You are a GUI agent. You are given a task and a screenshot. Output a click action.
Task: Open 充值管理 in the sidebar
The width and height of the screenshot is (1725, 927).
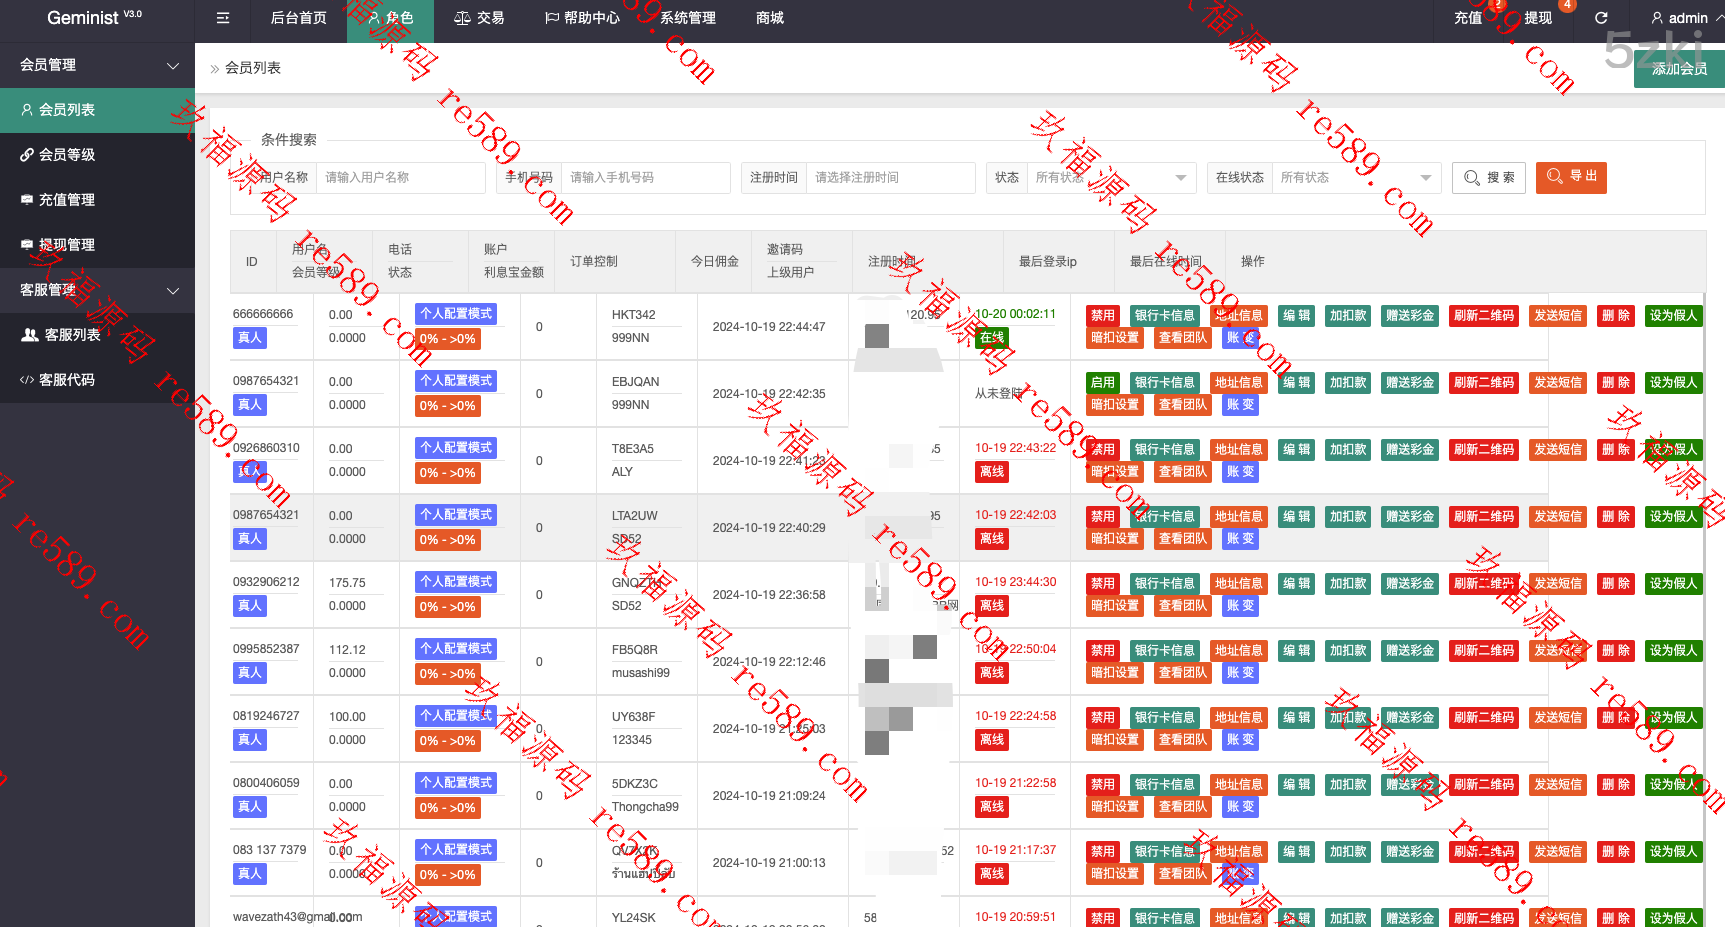coord(67,200)
